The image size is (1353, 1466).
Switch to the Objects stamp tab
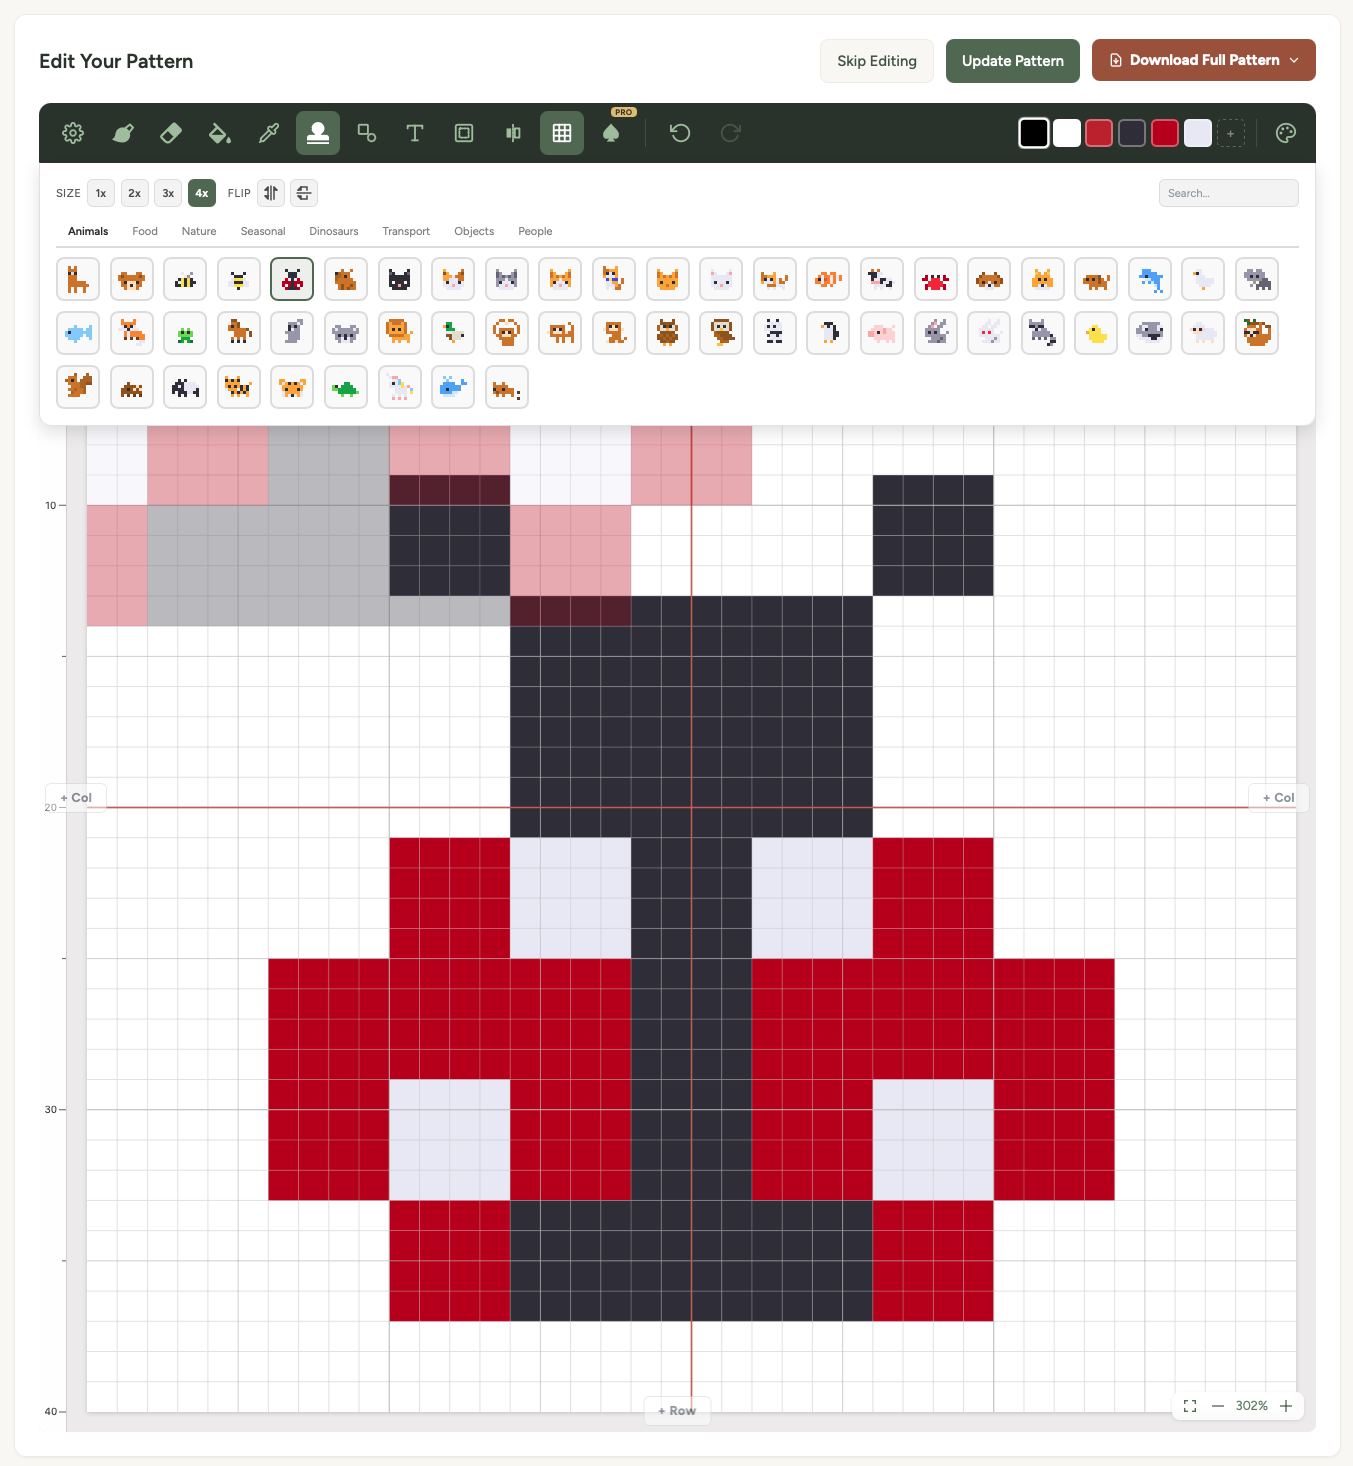pyautogui.click(x=474, y=231)
